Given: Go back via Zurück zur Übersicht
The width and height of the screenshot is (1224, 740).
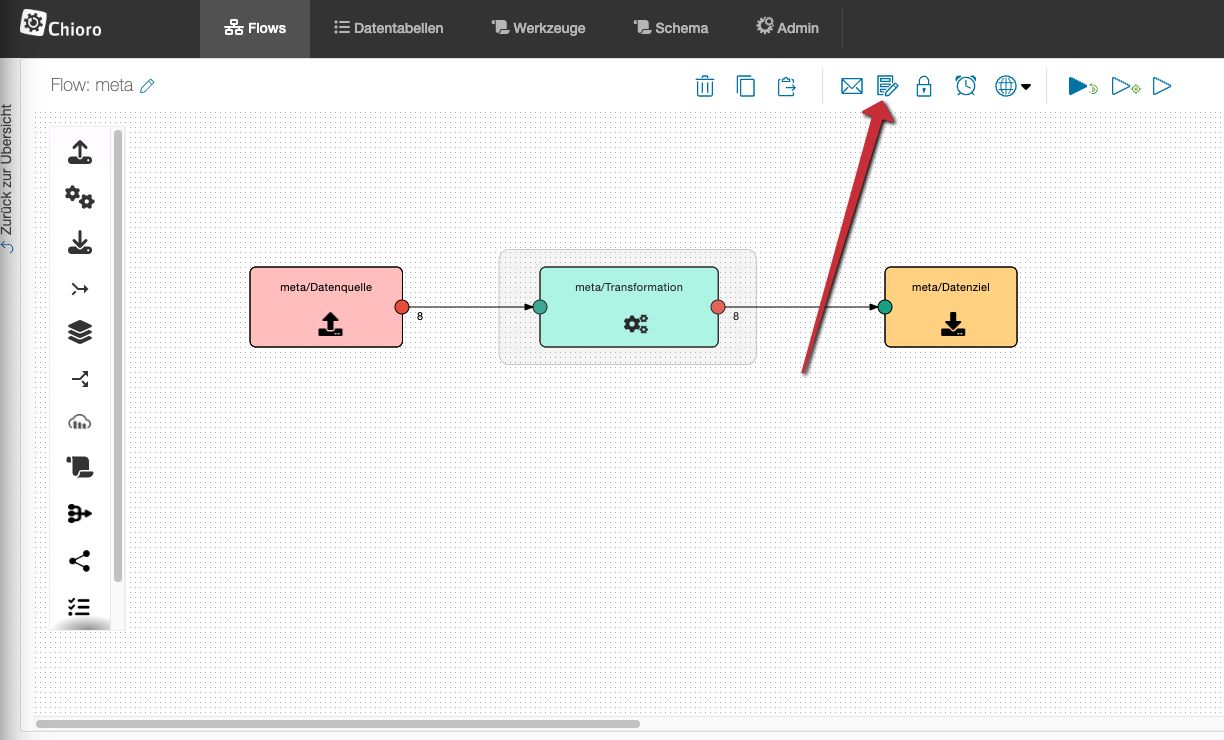Looking at the screenshot, I should 8,178.
